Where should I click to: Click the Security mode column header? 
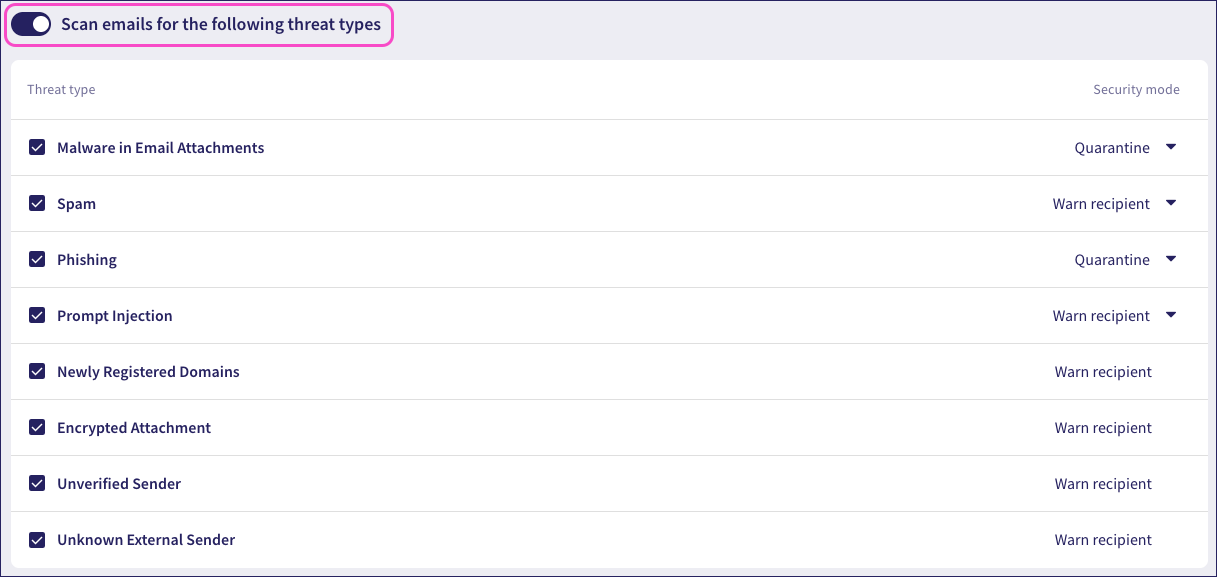click(1136, 90)
